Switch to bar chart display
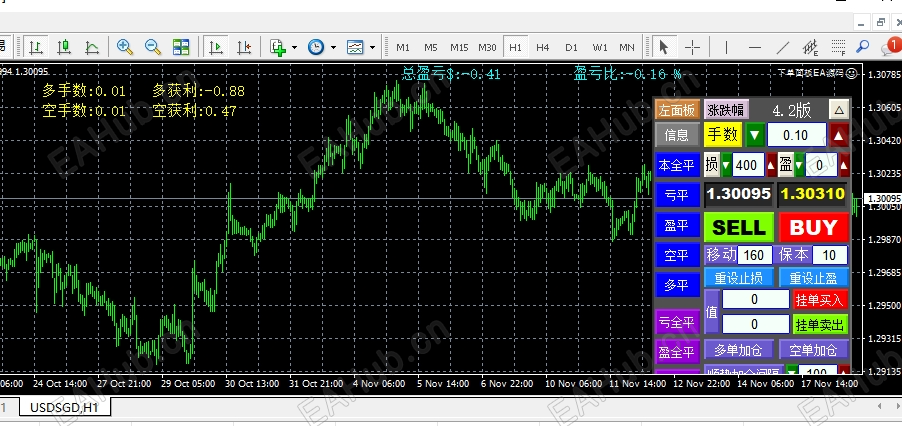Viewport: 902px width, 426px height. [x=36, y=47]
